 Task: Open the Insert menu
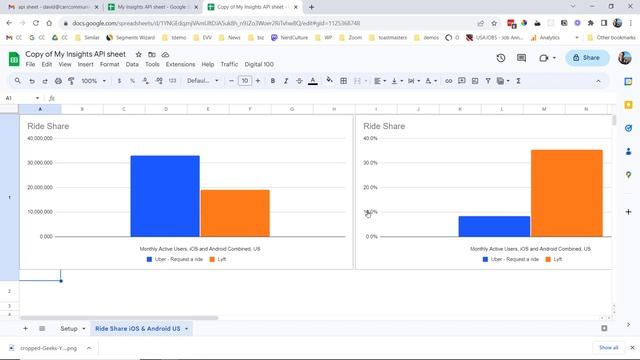pos(86,64)
